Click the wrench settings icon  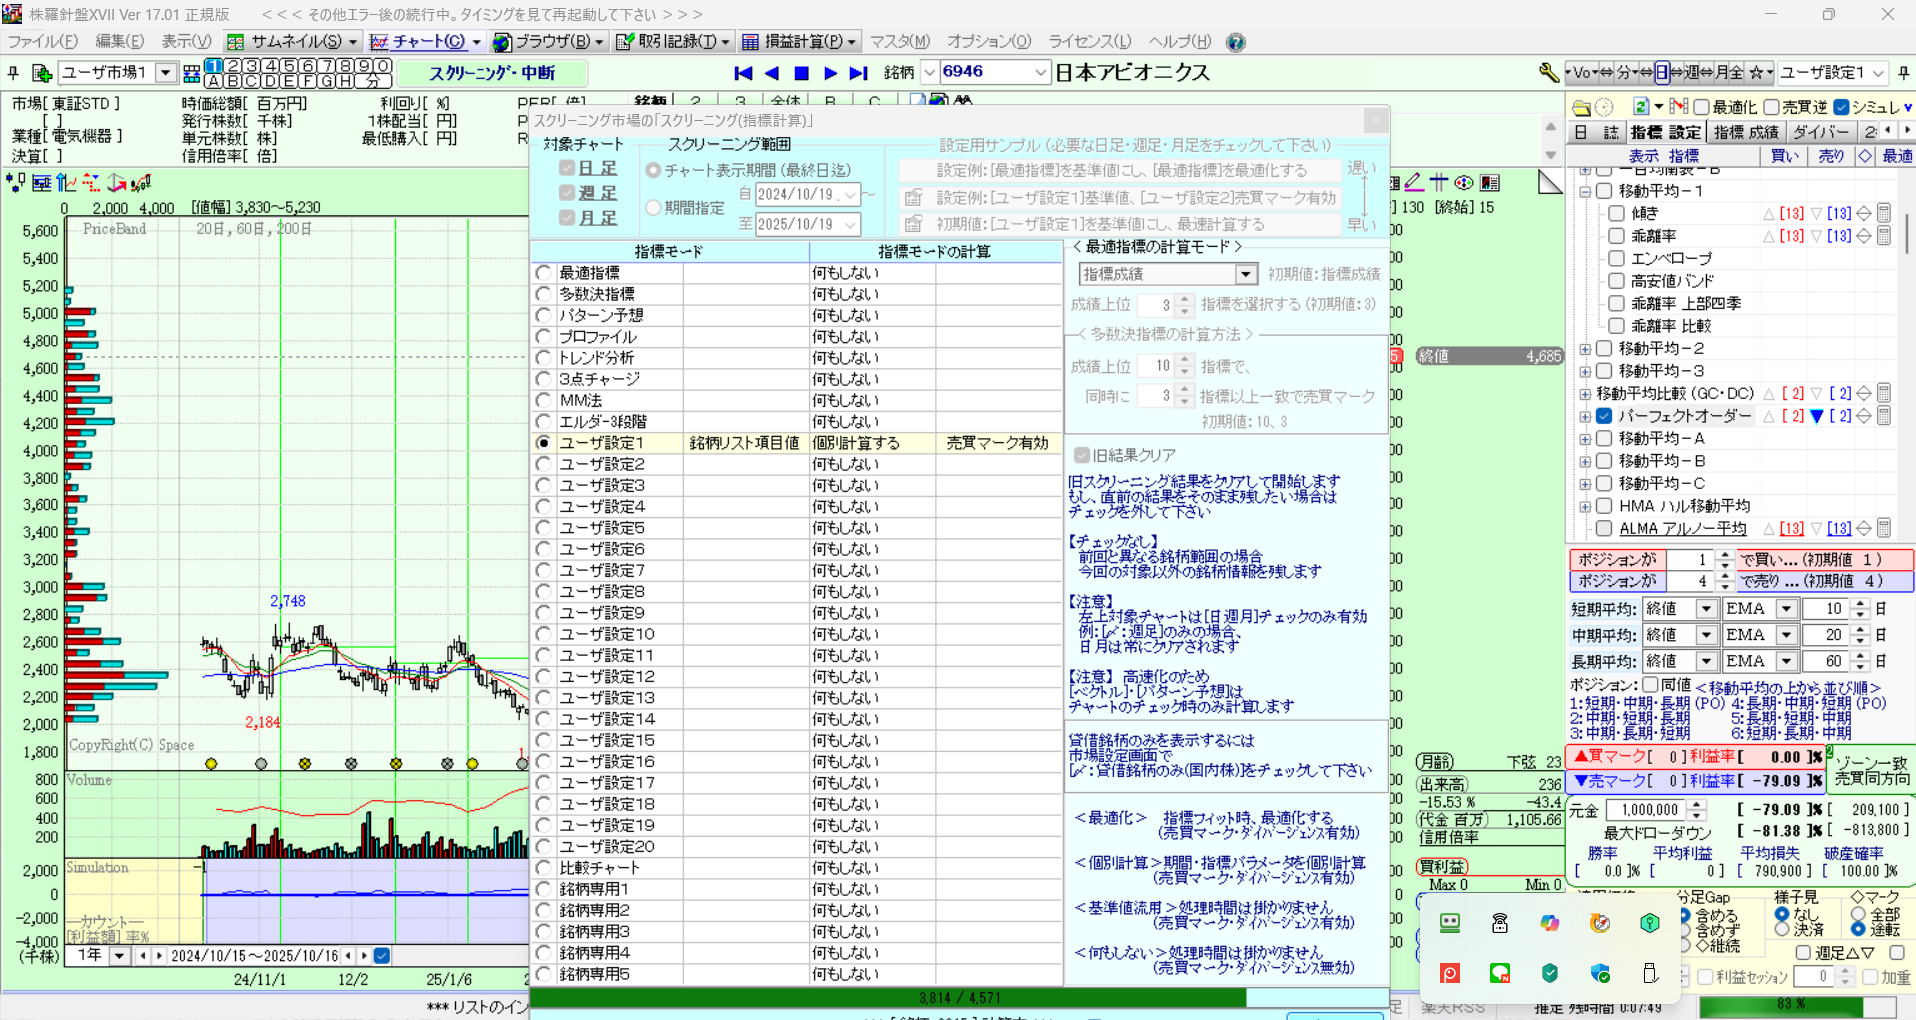pos(1548,72)
